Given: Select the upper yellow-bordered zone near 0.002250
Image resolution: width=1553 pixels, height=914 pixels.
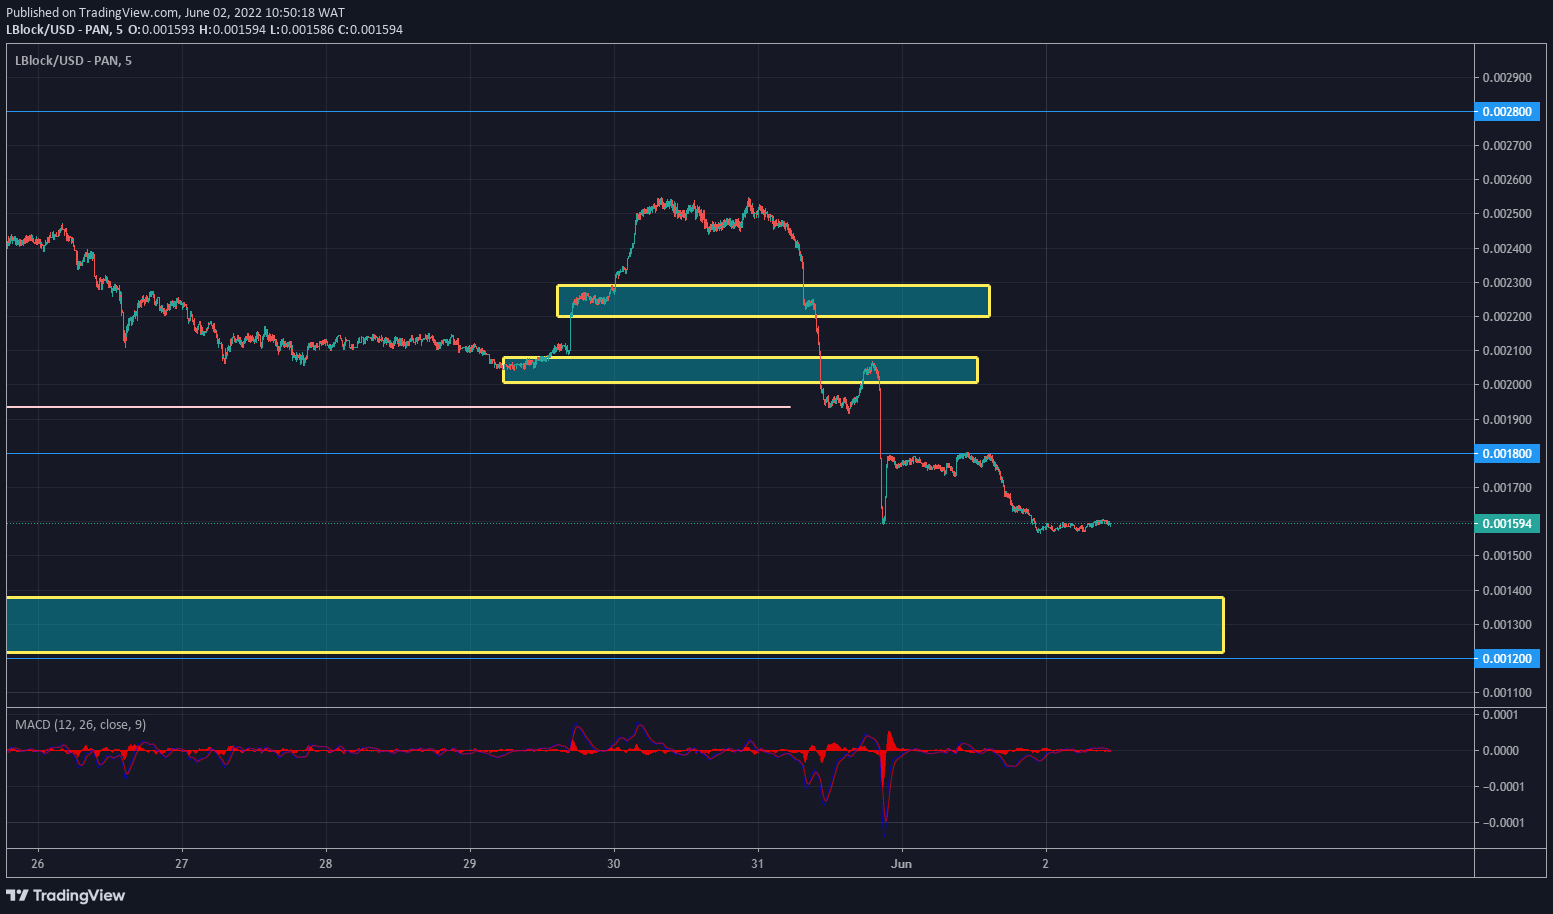Looking at the screenshot, I should 773,301.
